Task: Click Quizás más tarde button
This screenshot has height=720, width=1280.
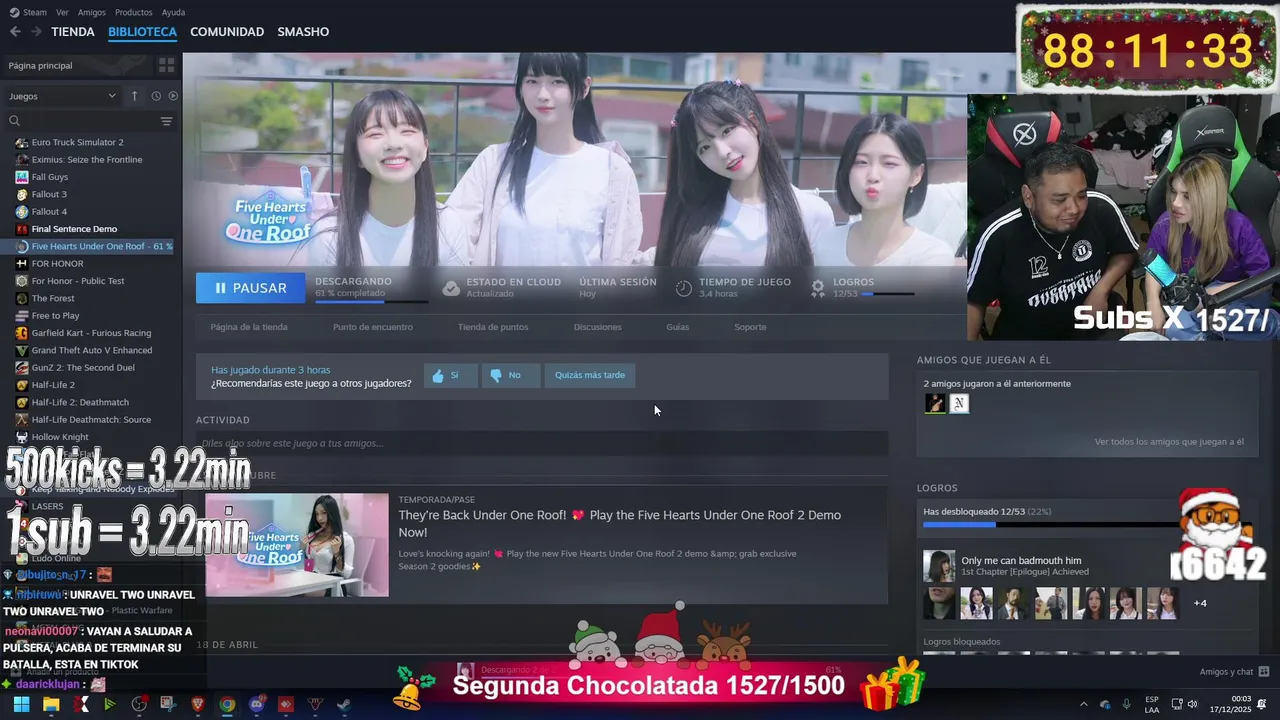Action: (590, 375)
